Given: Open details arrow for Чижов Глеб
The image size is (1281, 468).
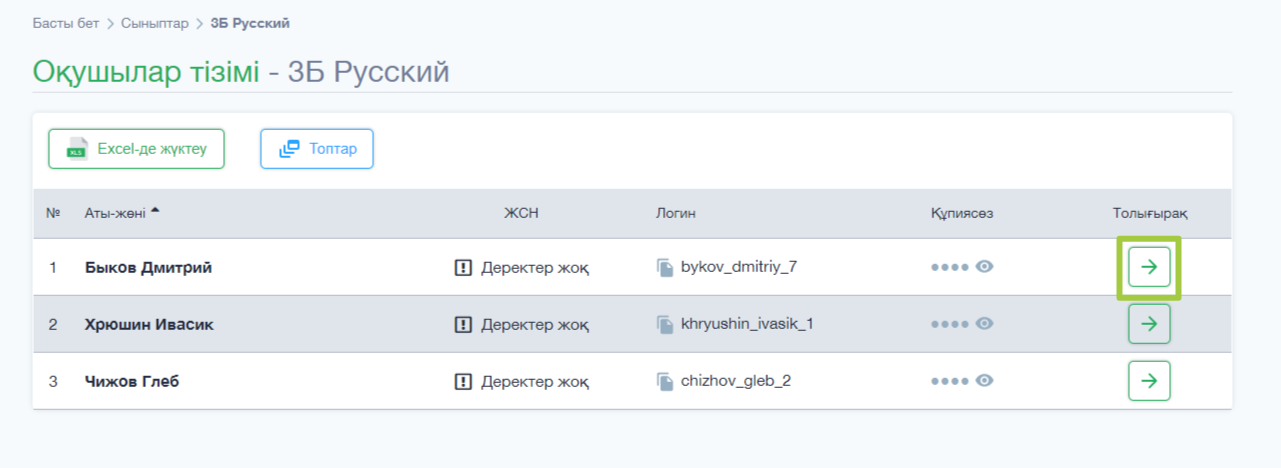Looking at the screenshot, I should (1149, 381).
